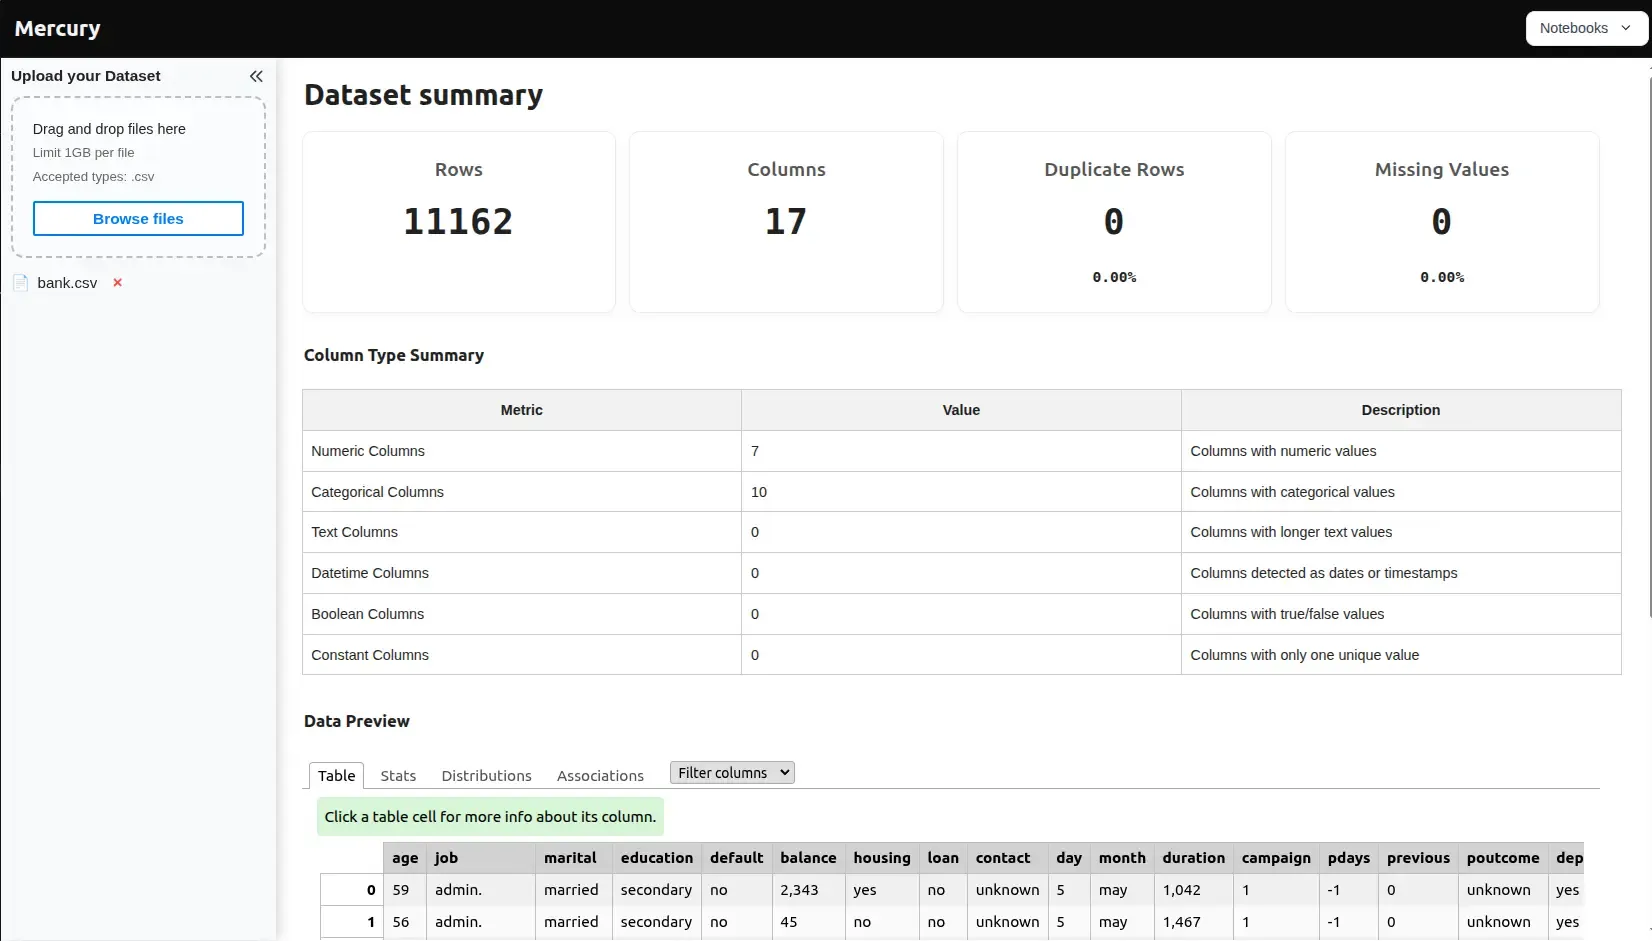Switch to the Distributions tab
Image resolution: width=1652 pixels, height=941 pixels.
tap(486, 775)
